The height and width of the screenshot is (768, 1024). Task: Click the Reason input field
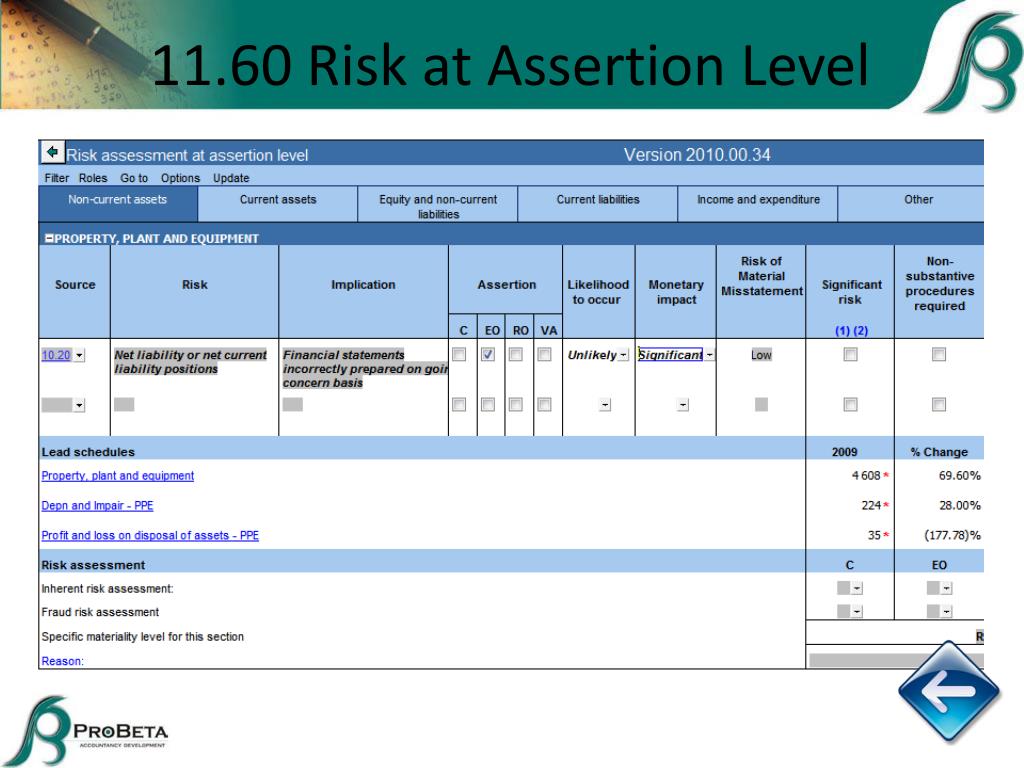tap(896, 660)
